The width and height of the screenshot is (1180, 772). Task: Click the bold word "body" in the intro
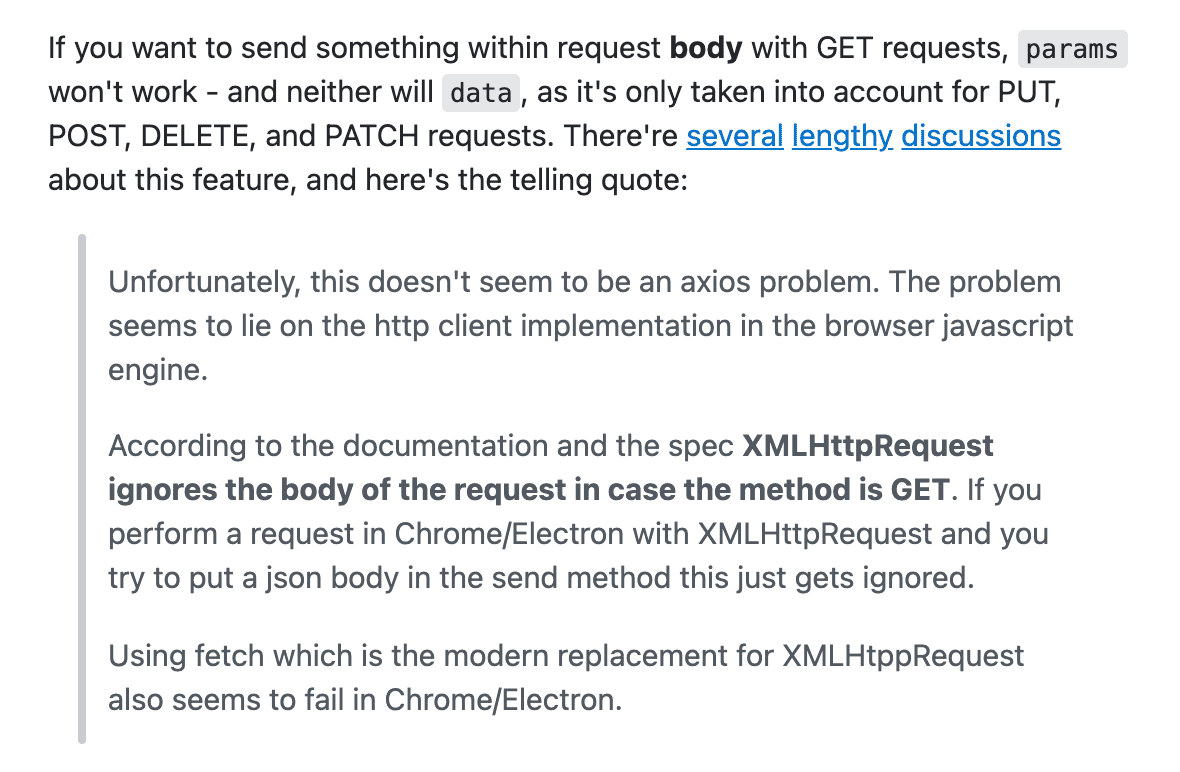pos(706,48)
